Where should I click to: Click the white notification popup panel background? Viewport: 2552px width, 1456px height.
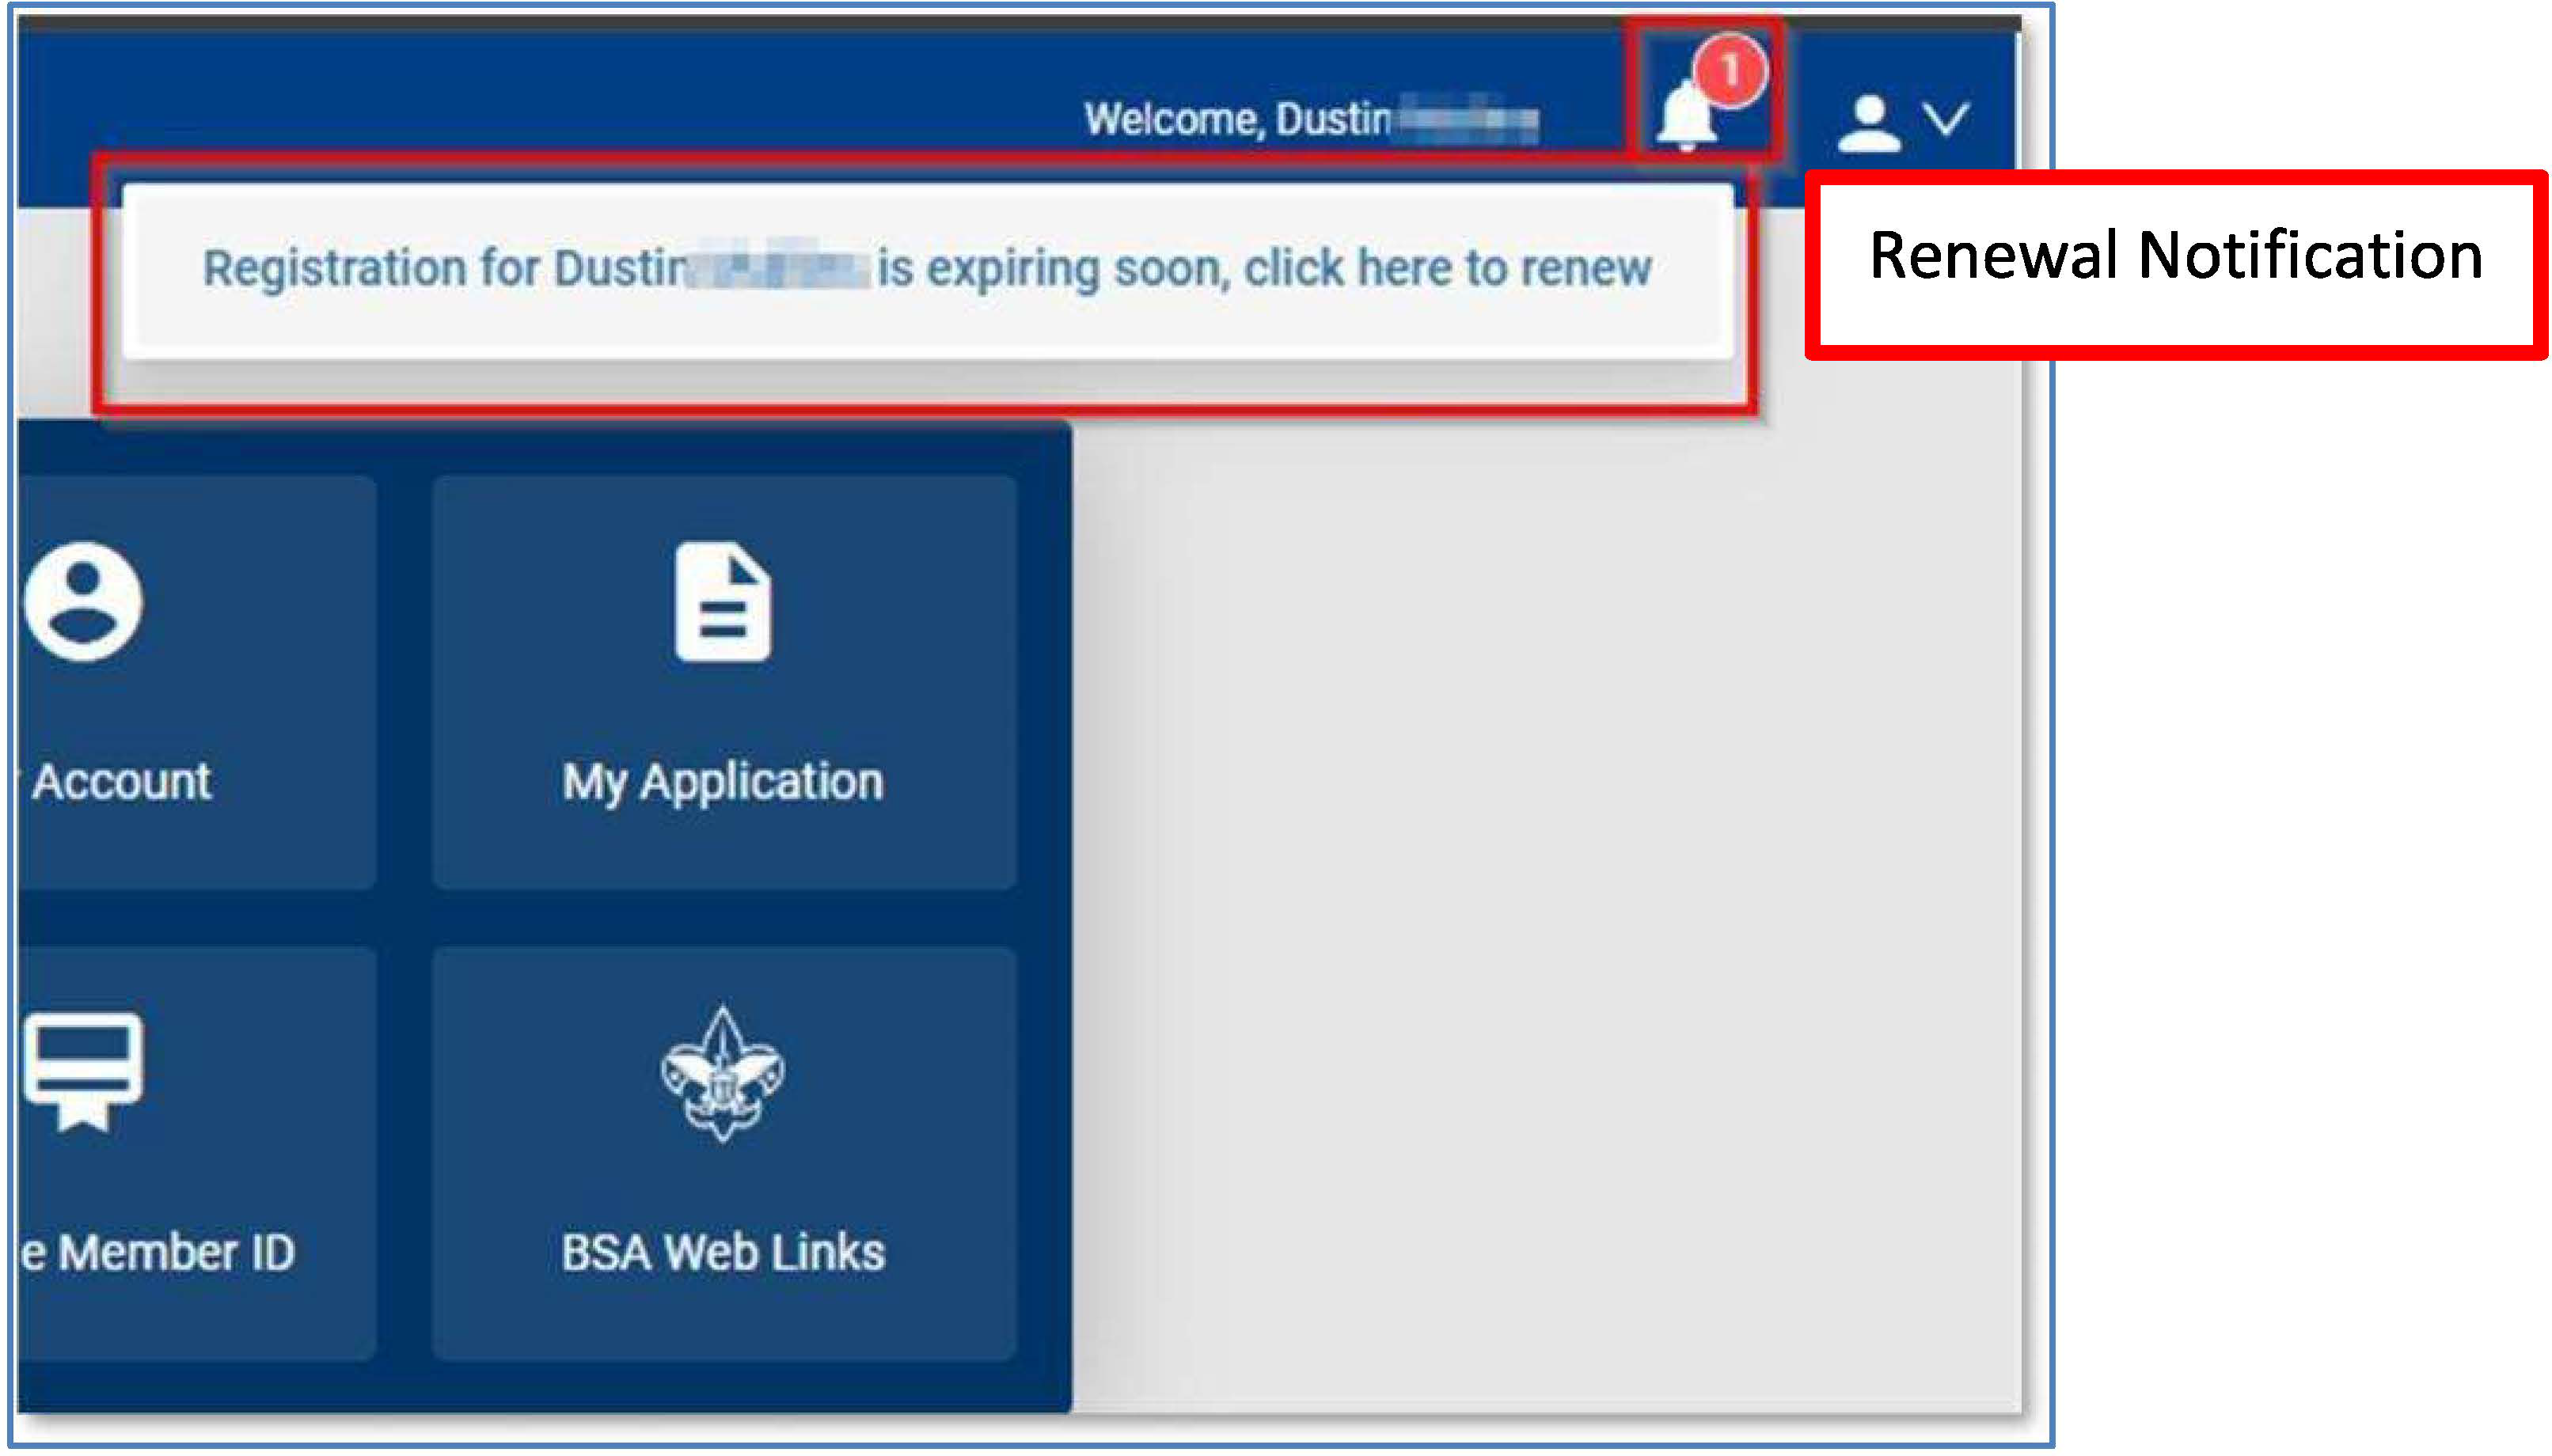tap(926, 330)
